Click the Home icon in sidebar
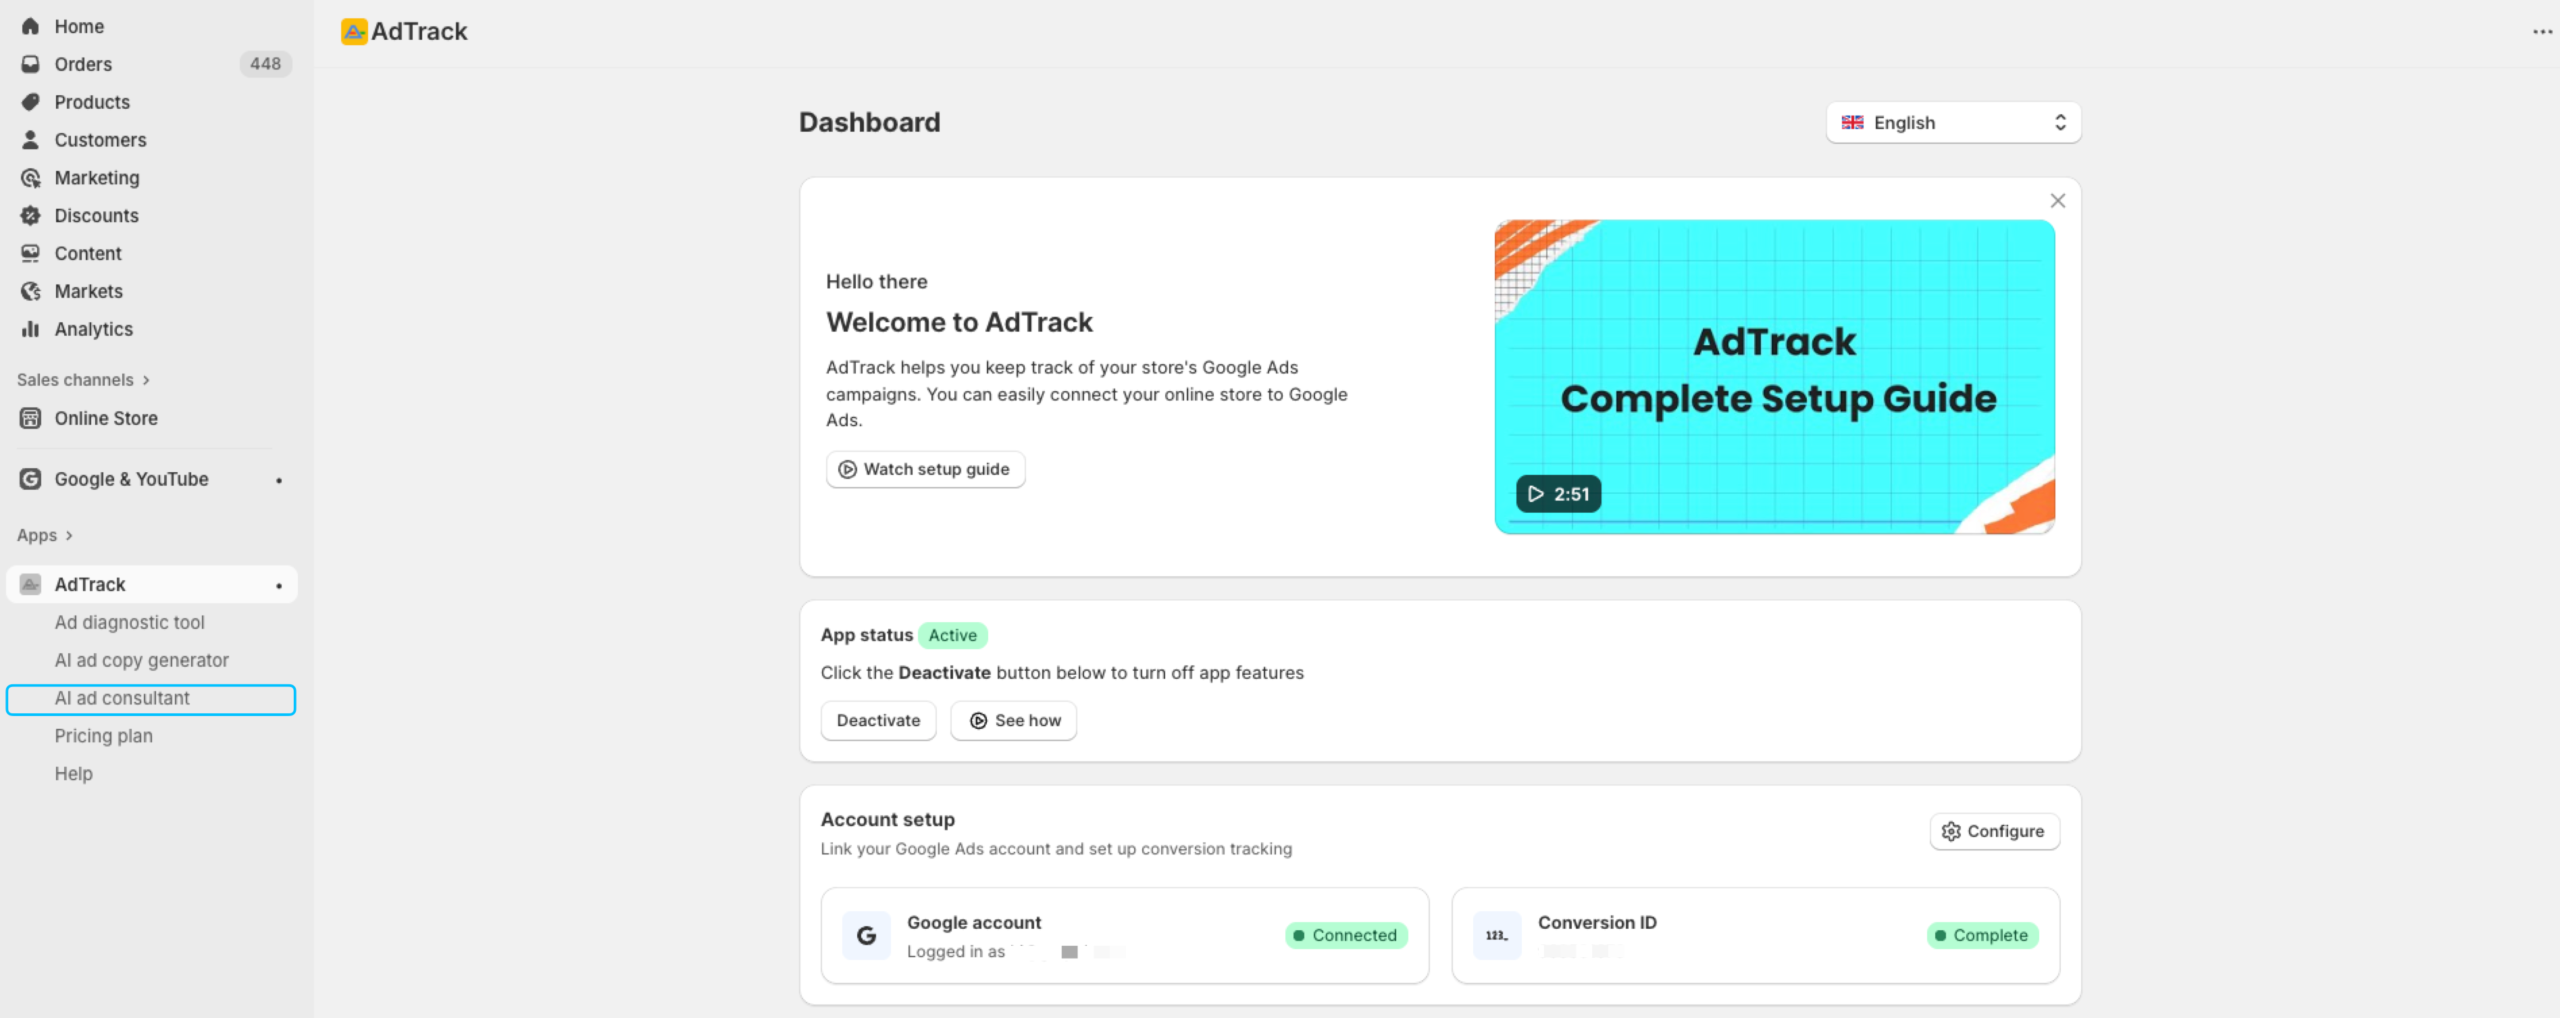This screenshot has height=1018, width=2560. click(x=31, y=26)
